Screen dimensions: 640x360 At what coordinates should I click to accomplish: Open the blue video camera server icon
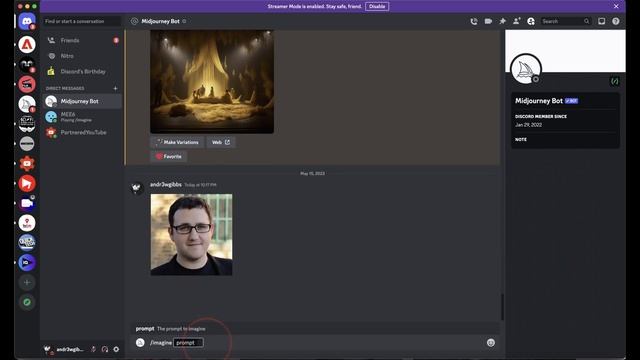coord(27,203)
